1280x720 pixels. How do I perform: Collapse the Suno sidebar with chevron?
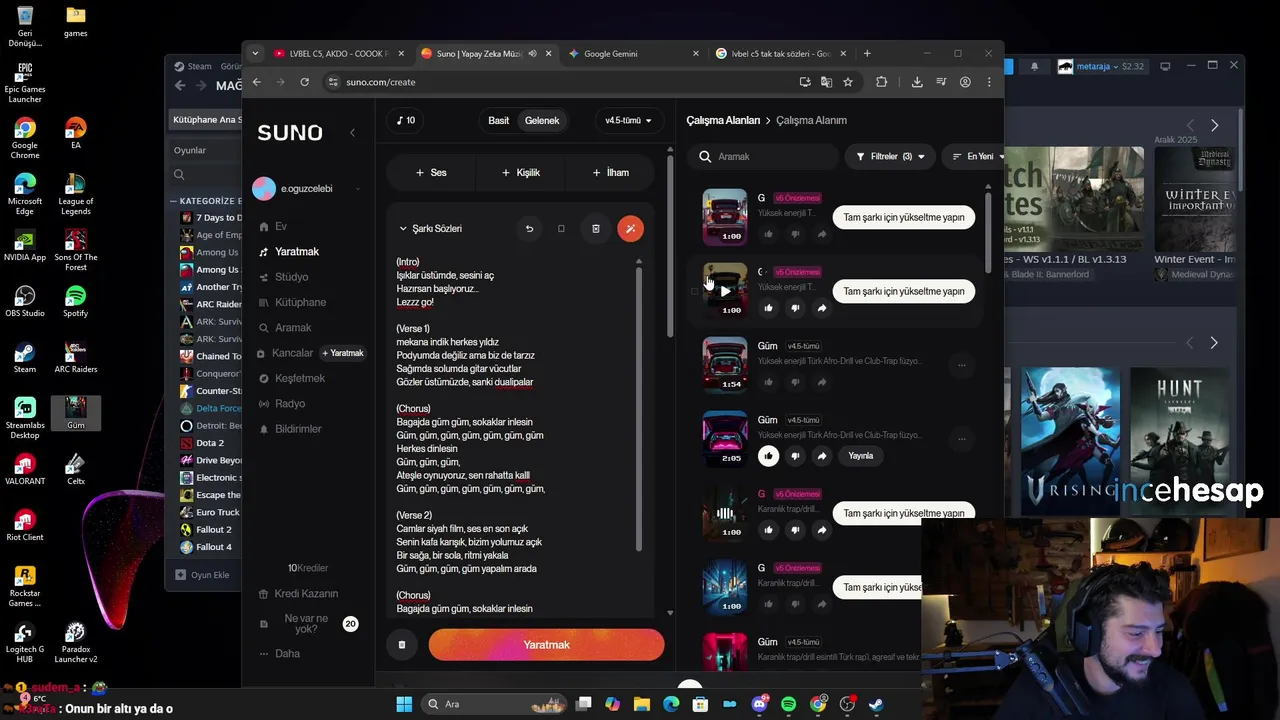coord(352,132)
